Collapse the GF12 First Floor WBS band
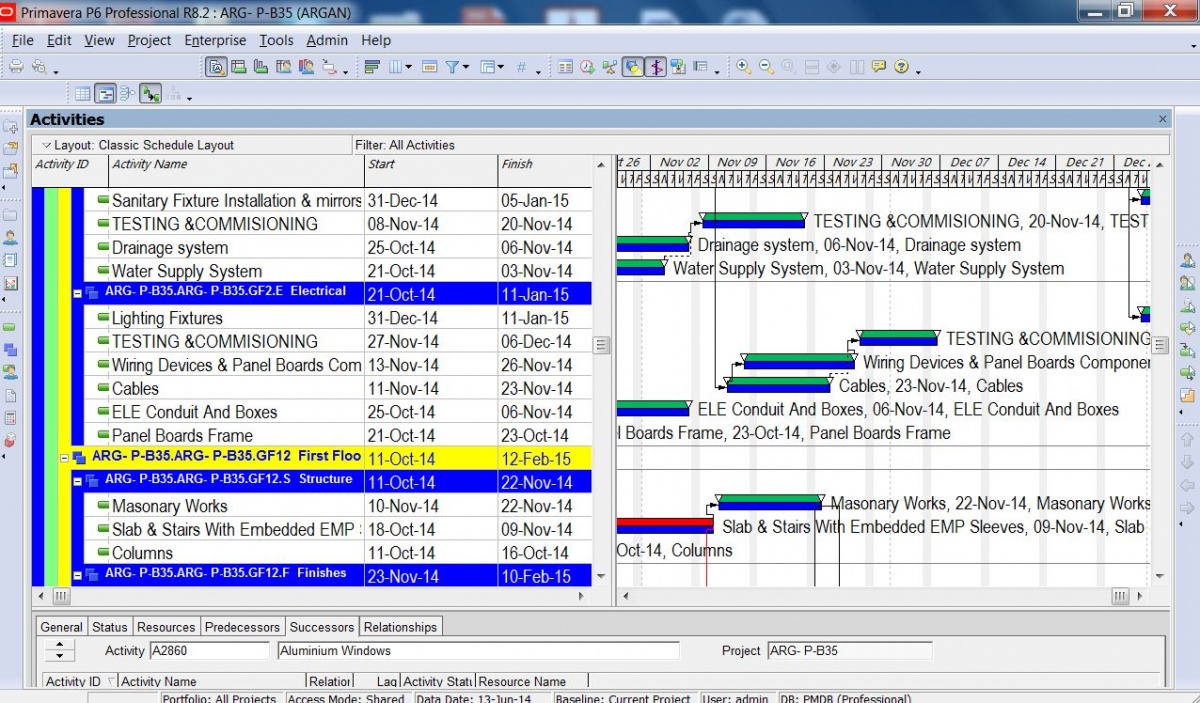The image size is (1200, 703). [65, 458]
